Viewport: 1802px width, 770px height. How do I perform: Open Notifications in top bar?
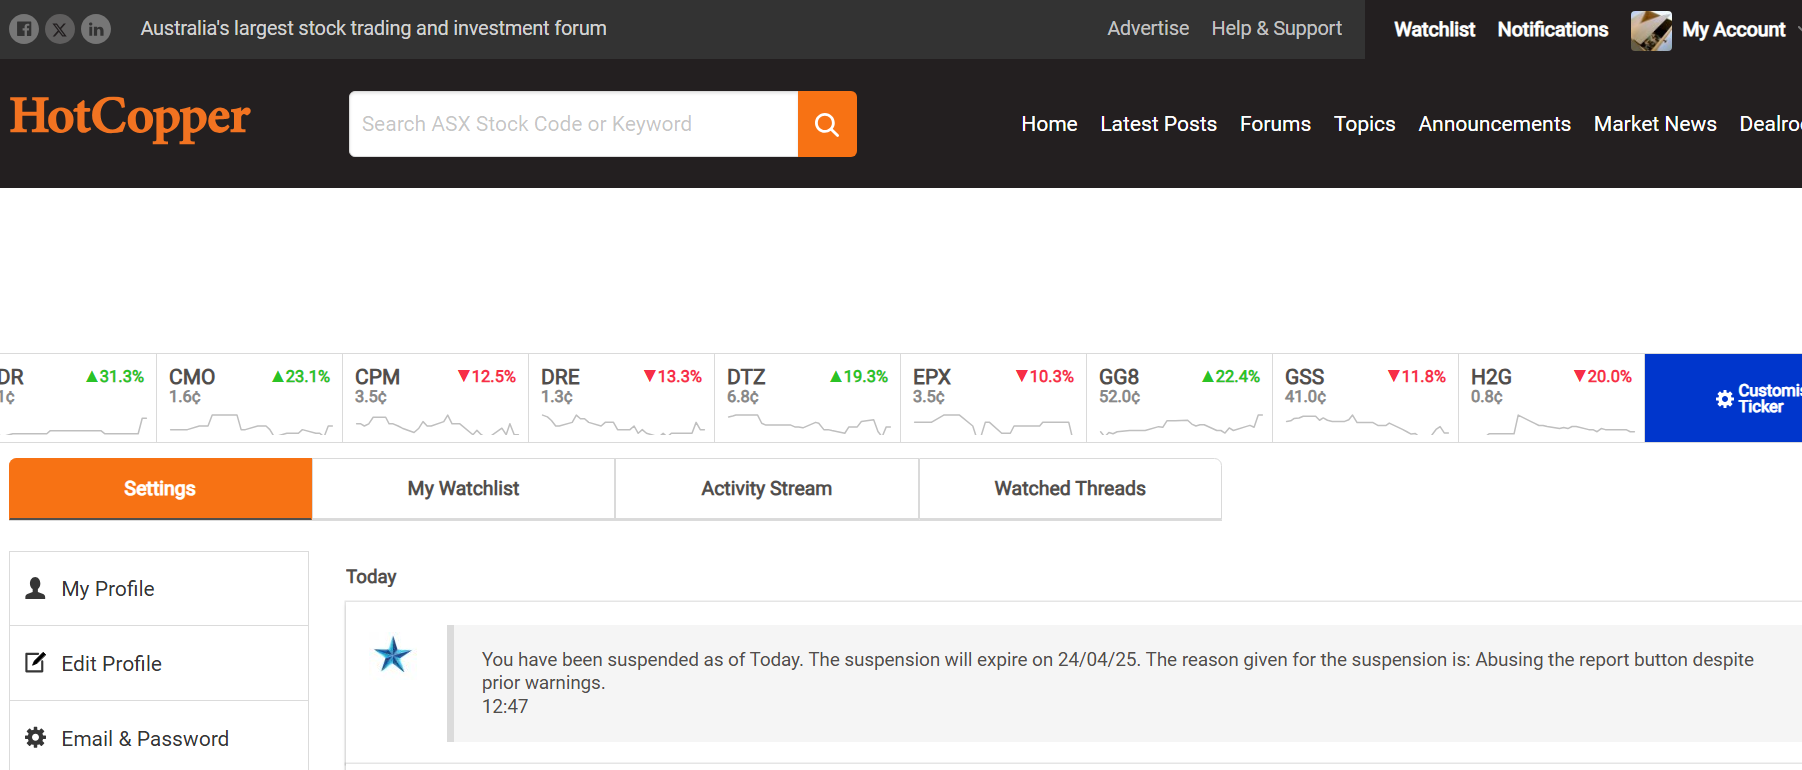(x=1553, y=29)
